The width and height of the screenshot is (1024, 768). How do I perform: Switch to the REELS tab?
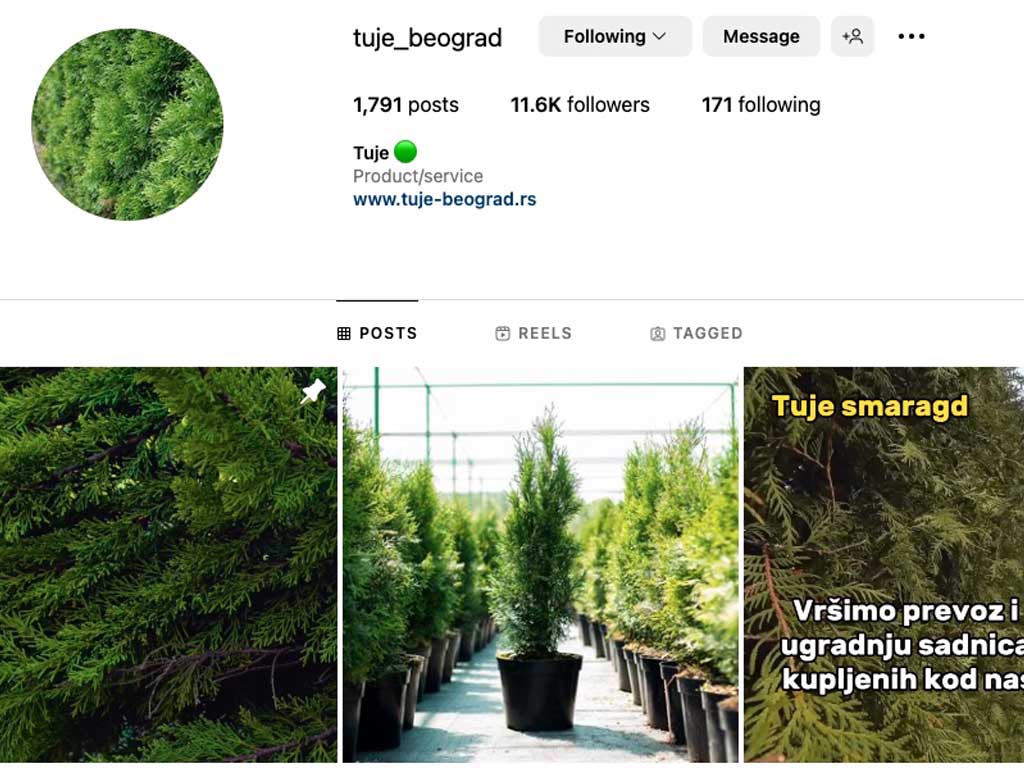click(534, 334)
